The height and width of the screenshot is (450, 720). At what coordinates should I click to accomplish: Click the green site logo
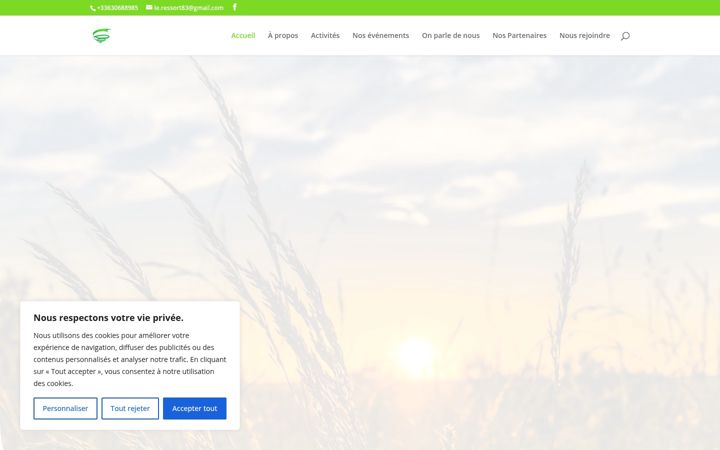pyautogui.click(x=101, y=35)
